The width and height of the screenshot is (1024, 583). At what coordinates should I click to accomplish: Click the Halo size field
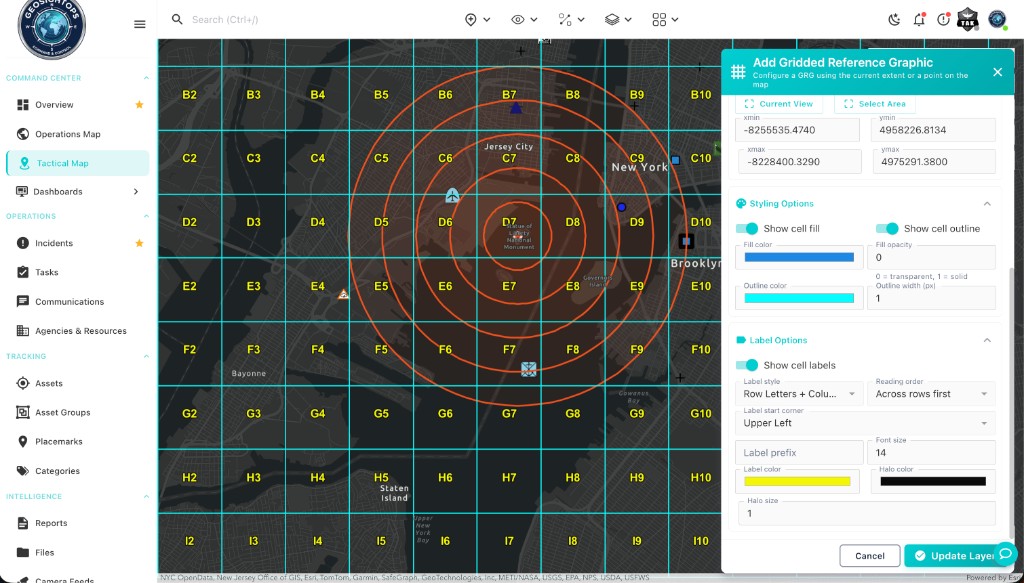tap(867, 513)
